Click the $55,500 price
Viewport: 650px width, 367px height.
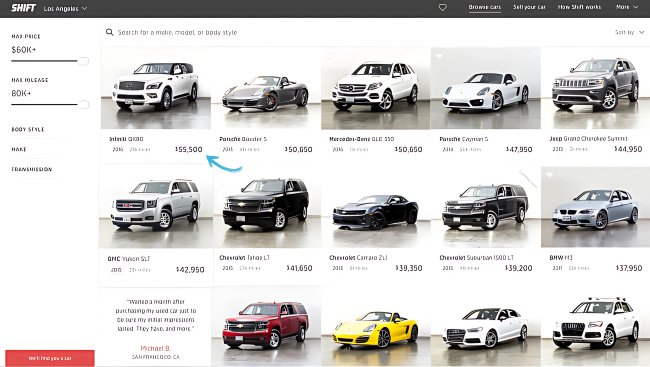click(x=189, y=149)
